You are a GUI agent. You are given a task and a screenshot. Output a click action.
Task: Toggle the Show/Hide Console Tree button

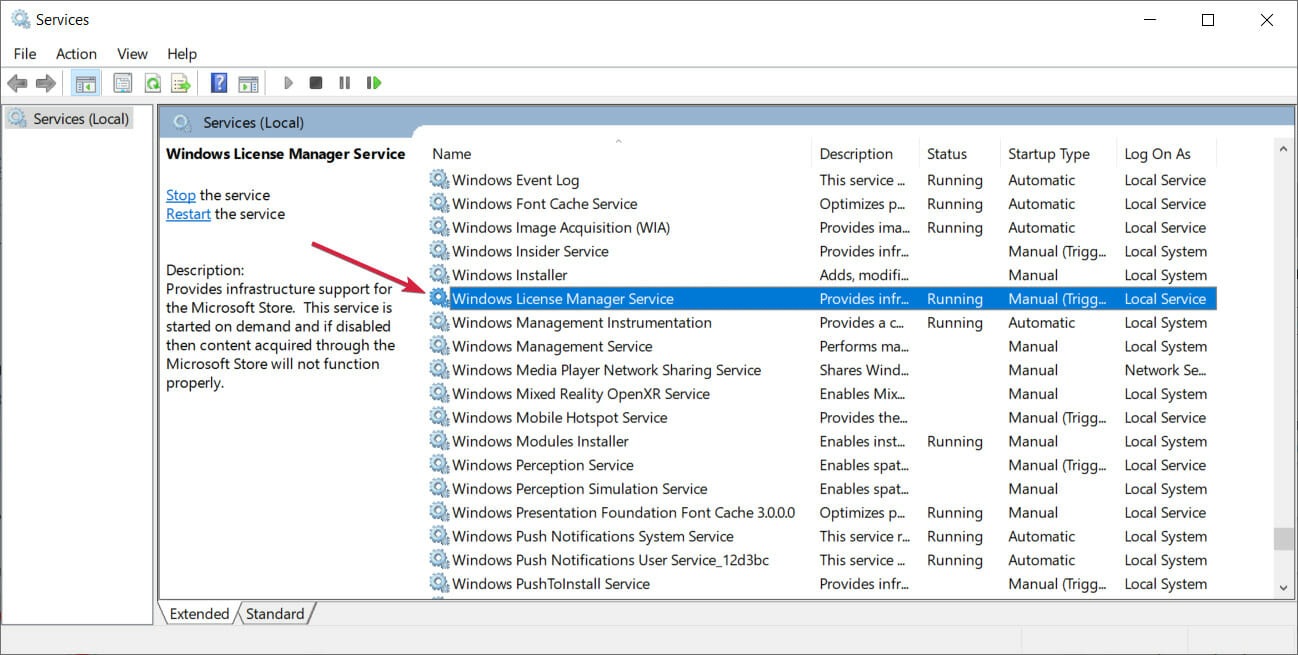pos(85,83)
